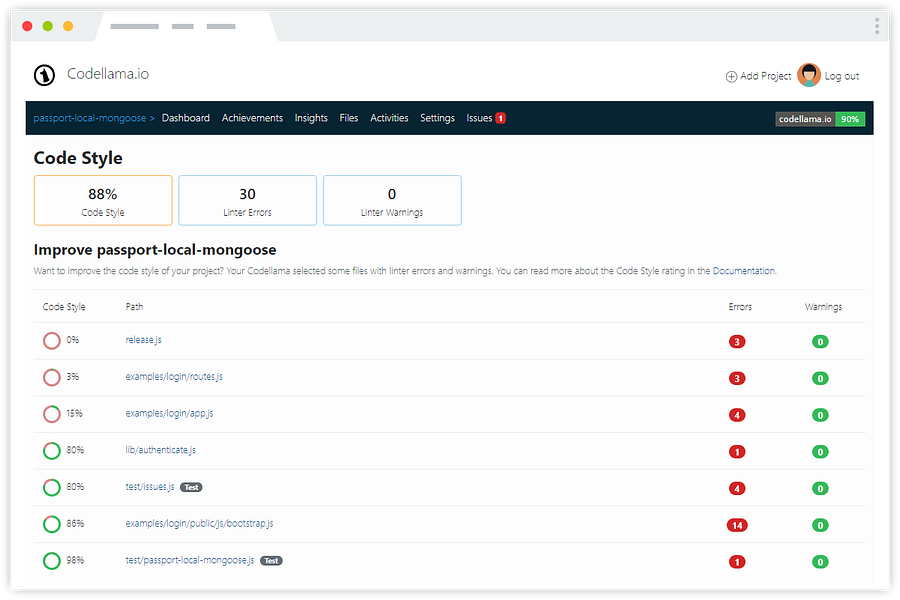Click the browser three-dot menu icon
This screenshot has height=600, width=900.
tap(876, 26)
